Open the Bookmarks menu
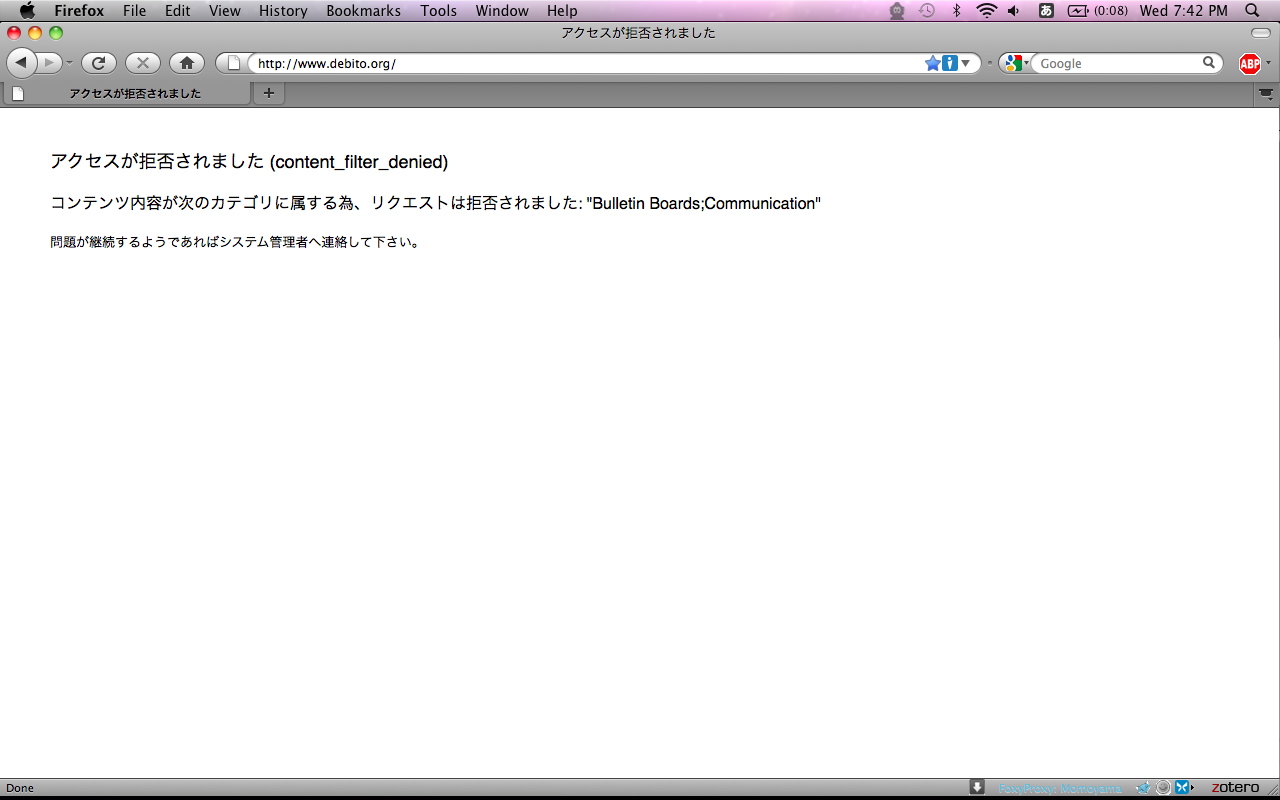Viewport: 1280px width, 800px height. point(363,11)
